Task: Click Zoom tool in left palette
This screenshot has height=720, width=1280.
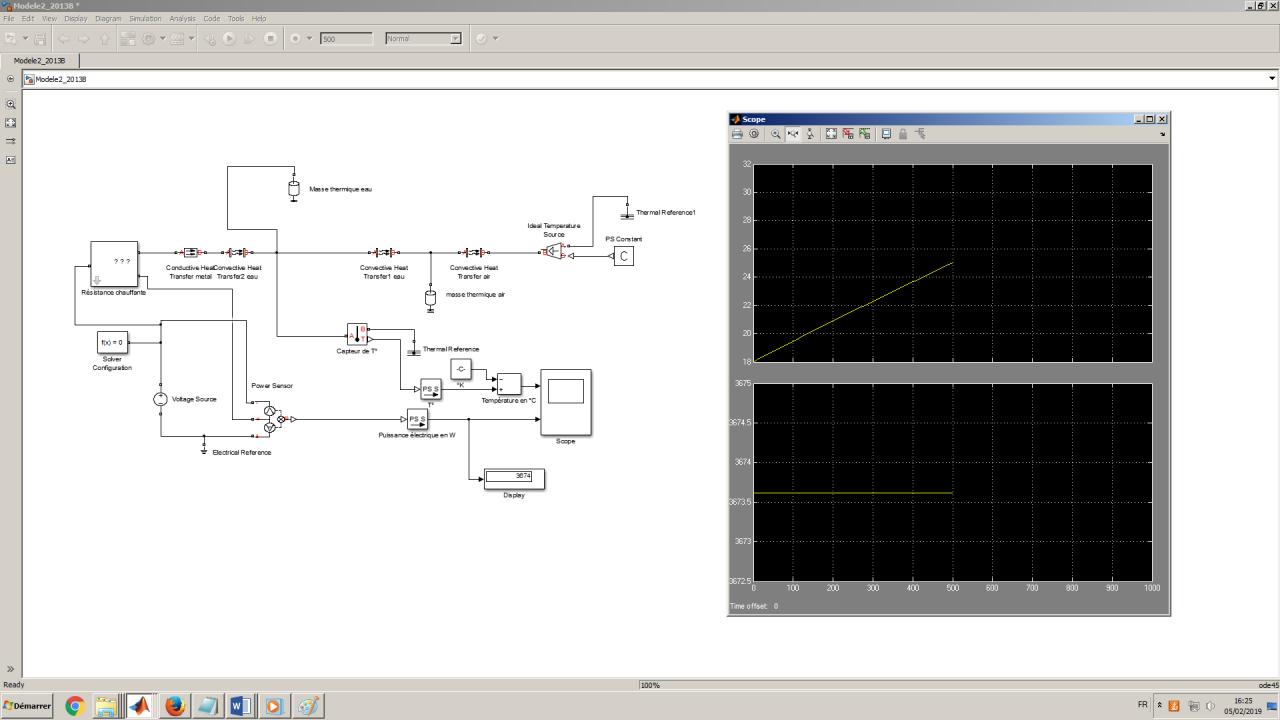Action: click(x=11, y=104)
